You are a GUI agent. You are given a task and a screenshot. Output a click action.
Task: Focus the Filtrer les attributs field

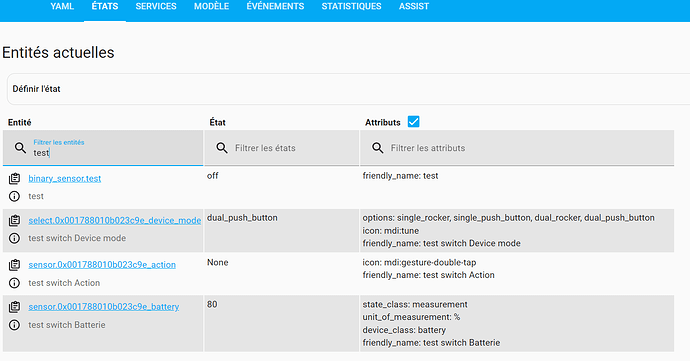[x=517, y=148]
